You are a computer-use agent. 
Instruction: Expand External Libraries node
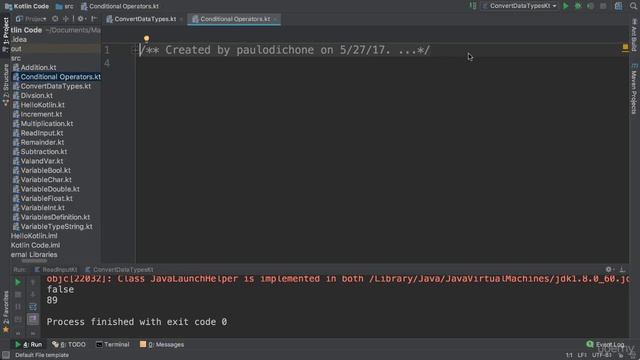pyautogui.click(x=34, y=255)
